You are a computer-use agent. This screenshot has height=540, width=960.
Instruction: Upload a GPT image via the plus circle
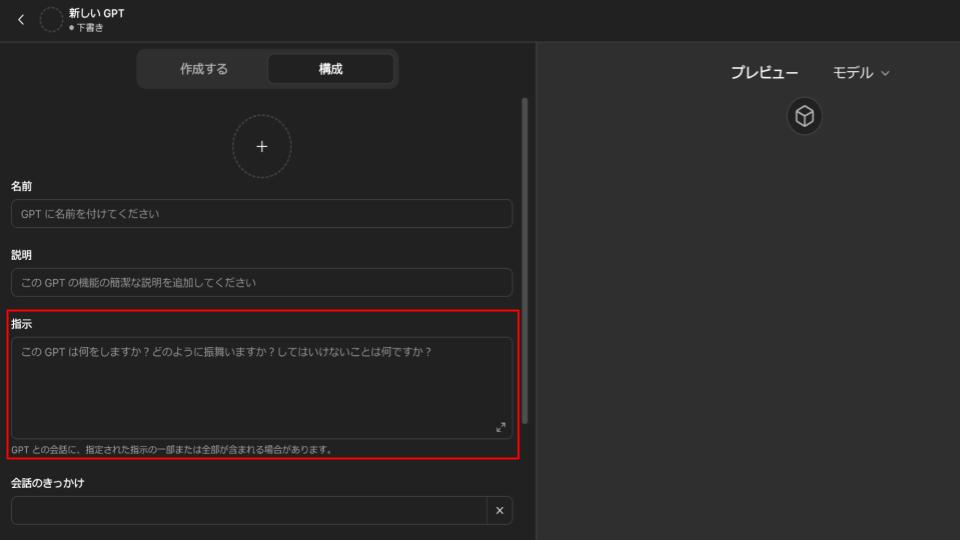(262, 147)
